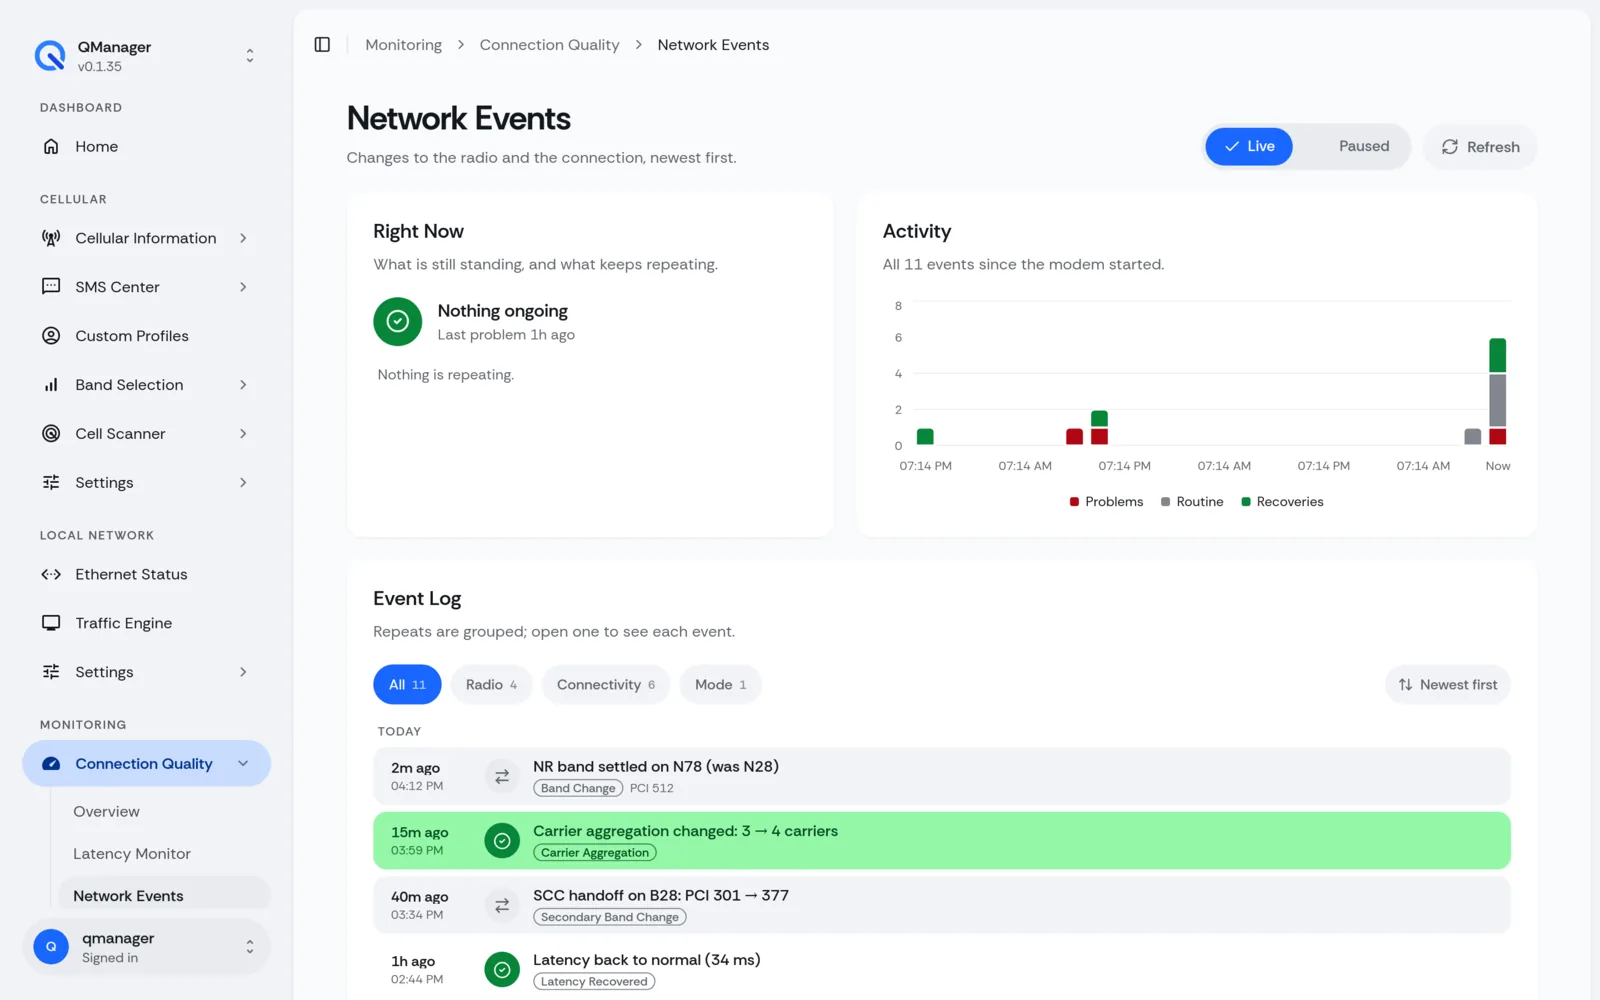The image size is (1600, 1000).
Task: Click swap icon on NR band settled event
Action: pyautogui.click(x=502, y=777)
